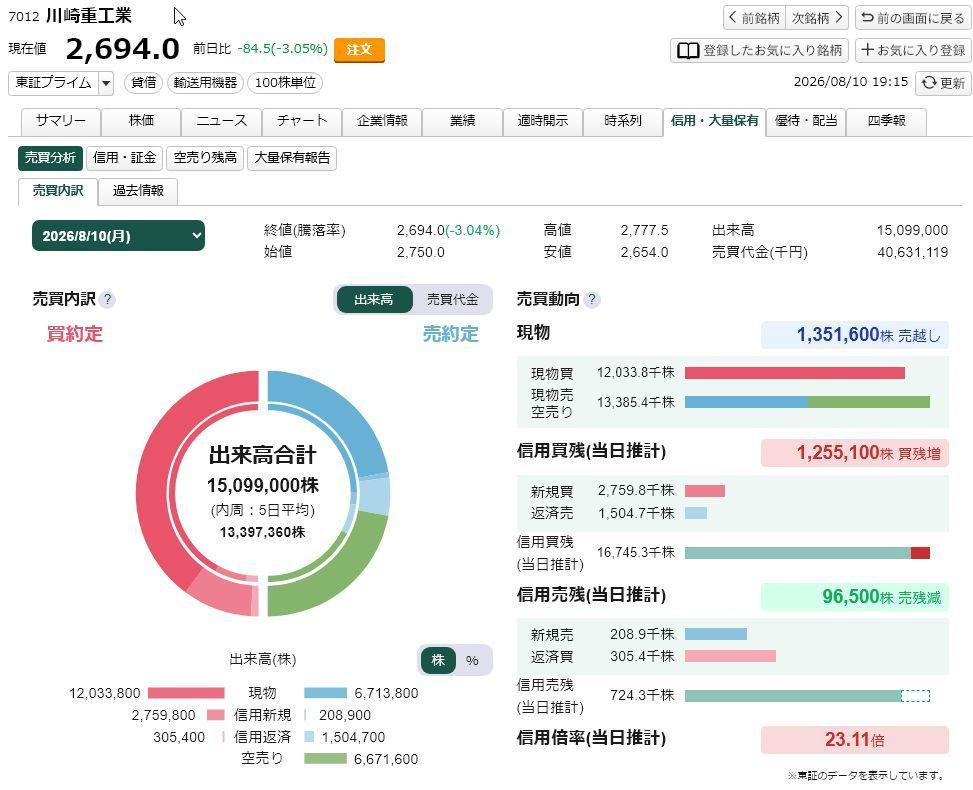Click the 現物 red legend swatch 12,033,800

click(x=186, y=693)
